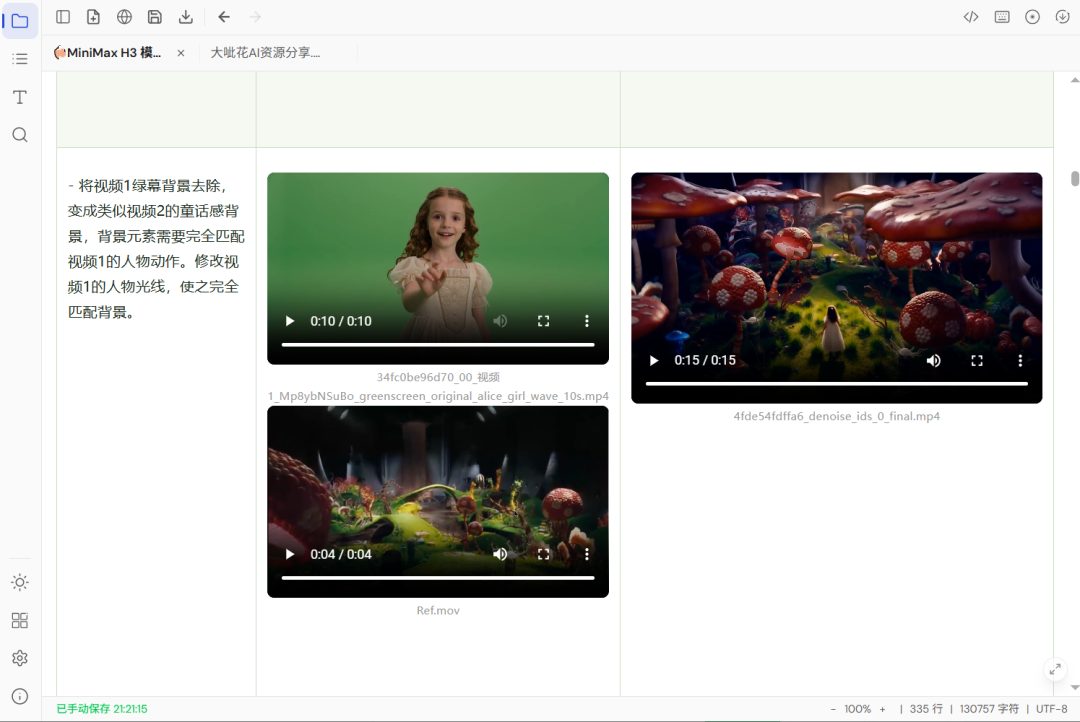Decrease zoom with the minus button
This screenshot has width=1080, height=722.
point(833,709)
